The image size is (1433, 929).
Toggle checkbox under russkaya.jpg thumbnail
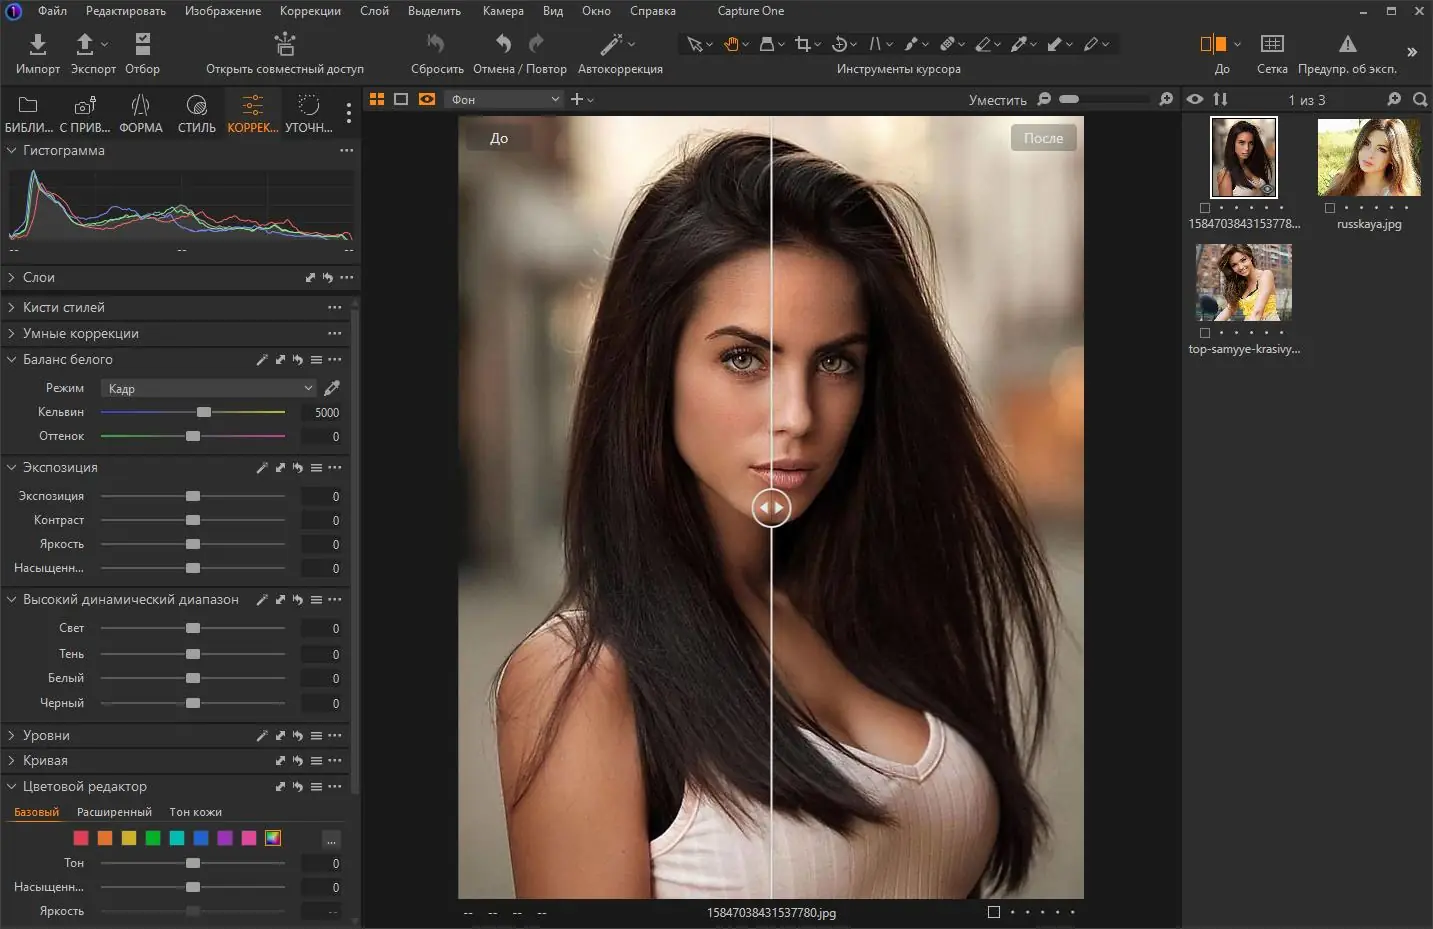[x=1330, y=208]
